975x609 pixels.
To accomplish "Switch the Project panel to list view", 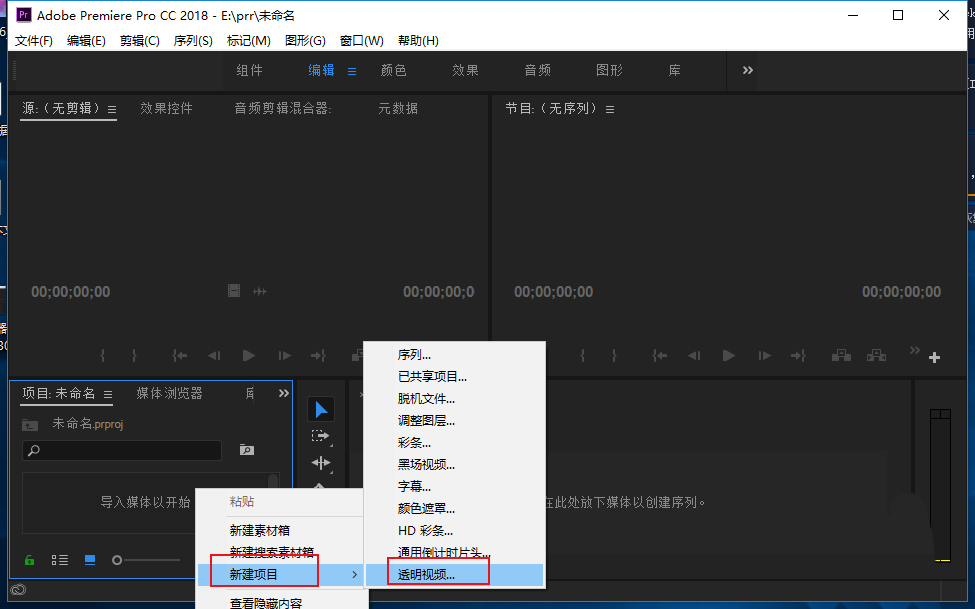I will coord(60,559).
